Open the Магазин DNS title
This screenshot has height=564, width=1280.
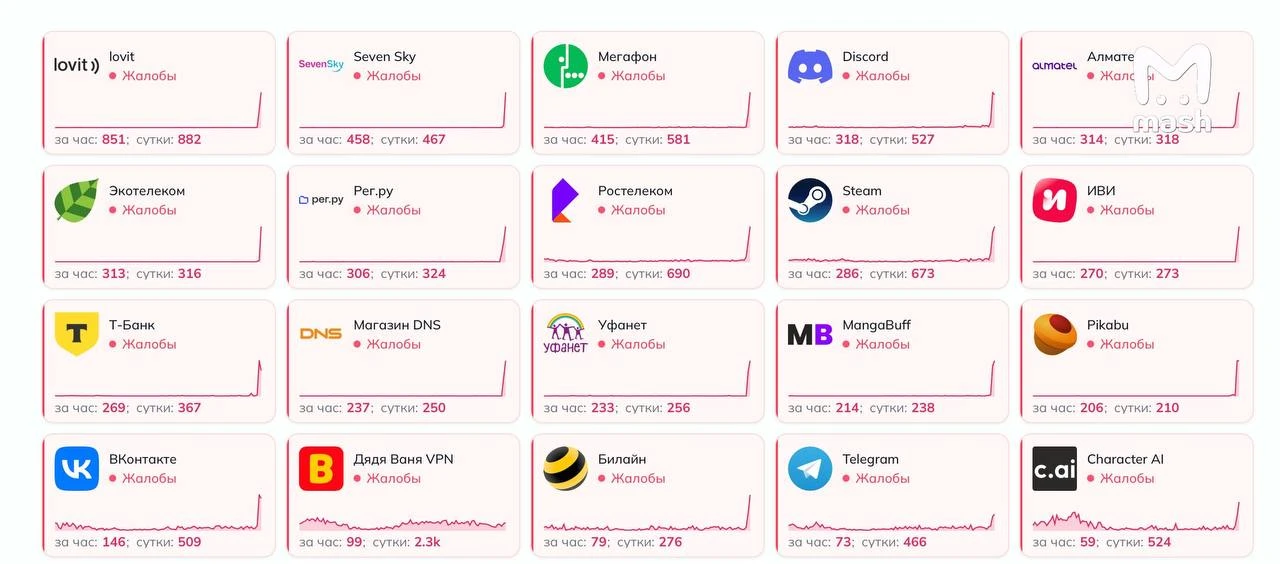[397, 325]
